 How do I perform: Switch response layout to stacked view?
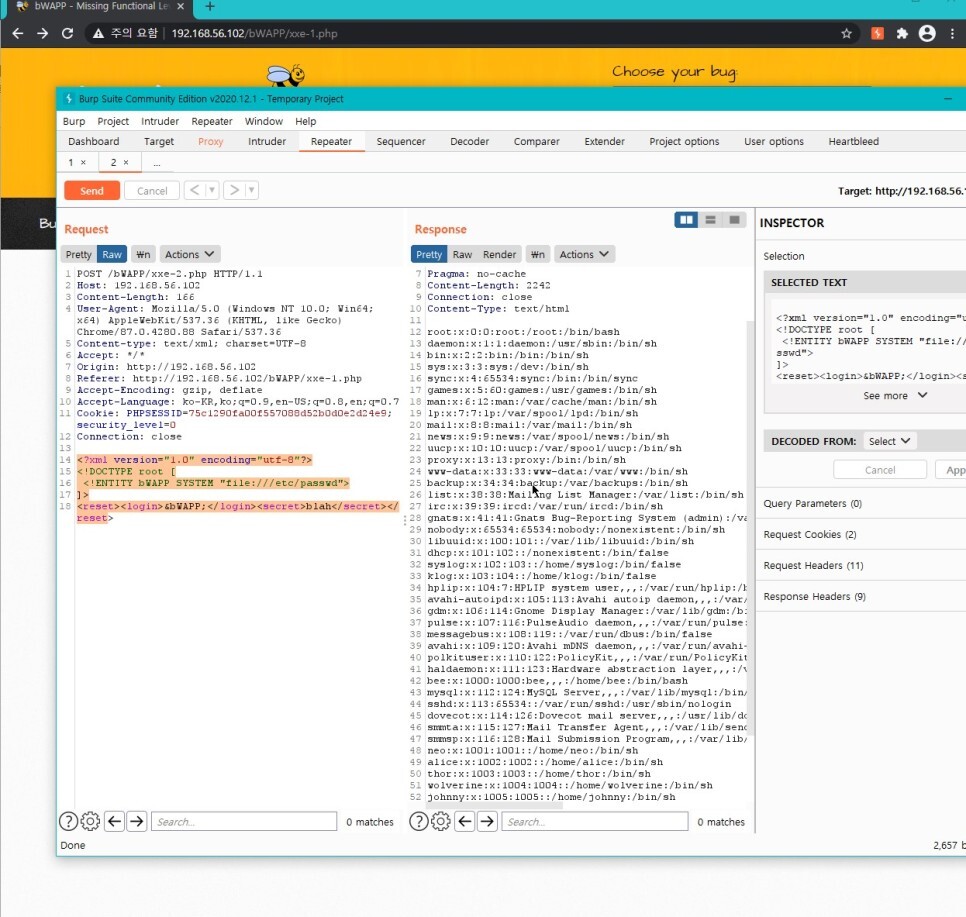(710, 220)
